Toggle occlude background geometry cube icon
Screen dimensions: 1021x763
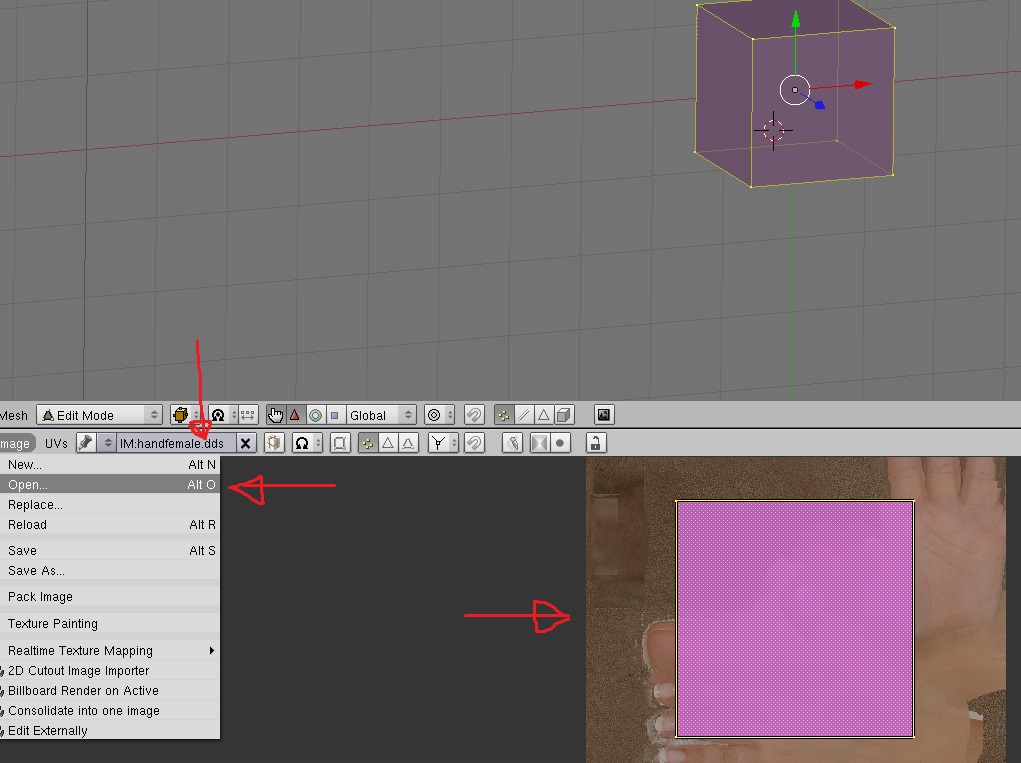tap(563, 415)
